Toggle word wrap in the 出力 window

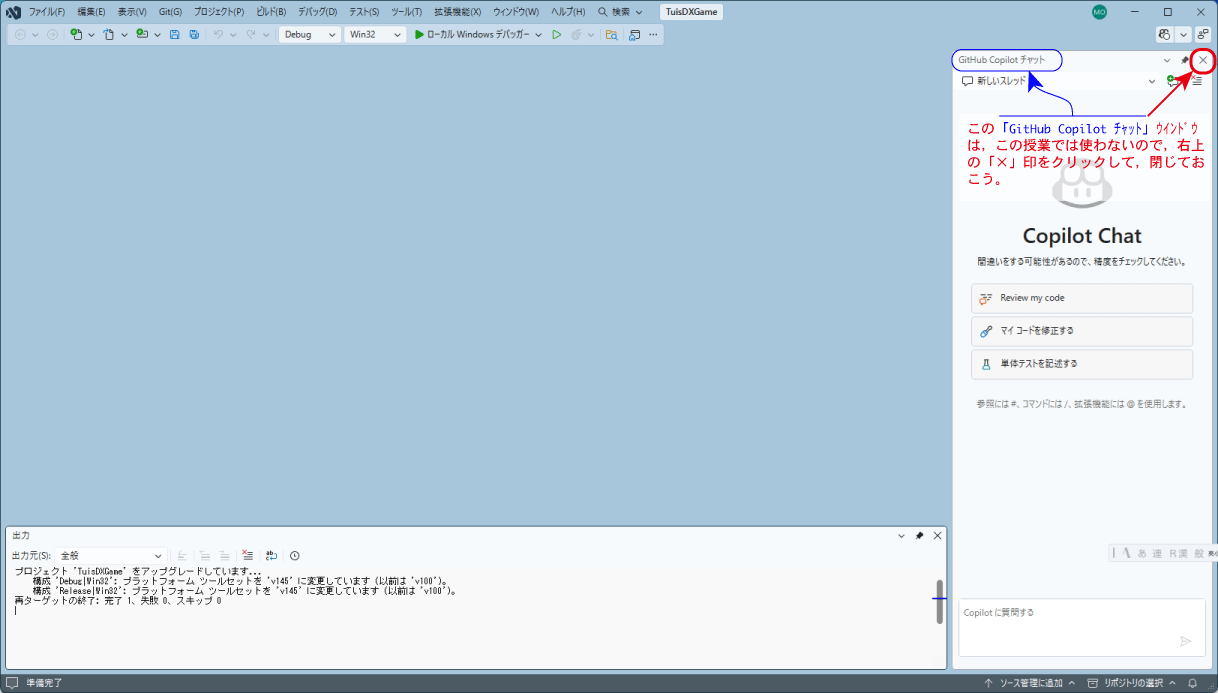tap(271, 555)
